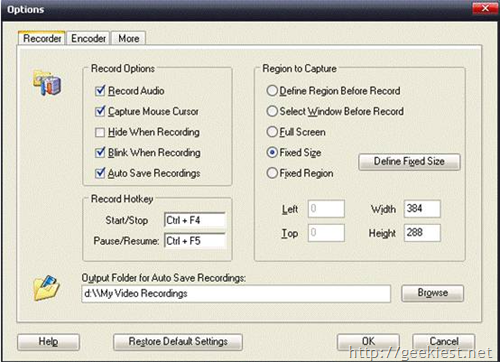Click the Define Fixed Size button
500x362 pixels.
409,162
